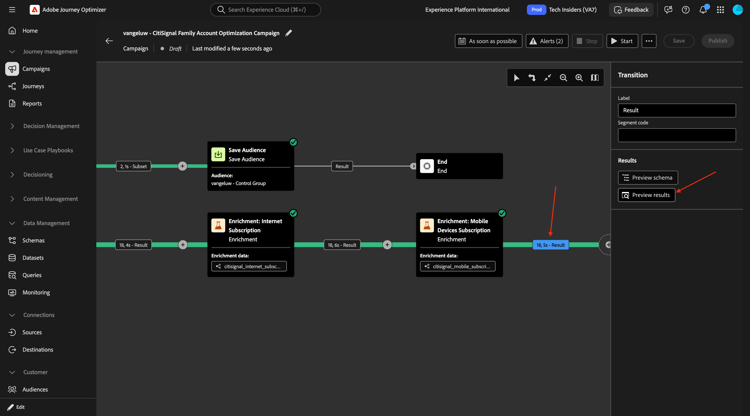Open Journeys in the sidebar
Viewport: 750px width, 416px height.
pos(33,86)
